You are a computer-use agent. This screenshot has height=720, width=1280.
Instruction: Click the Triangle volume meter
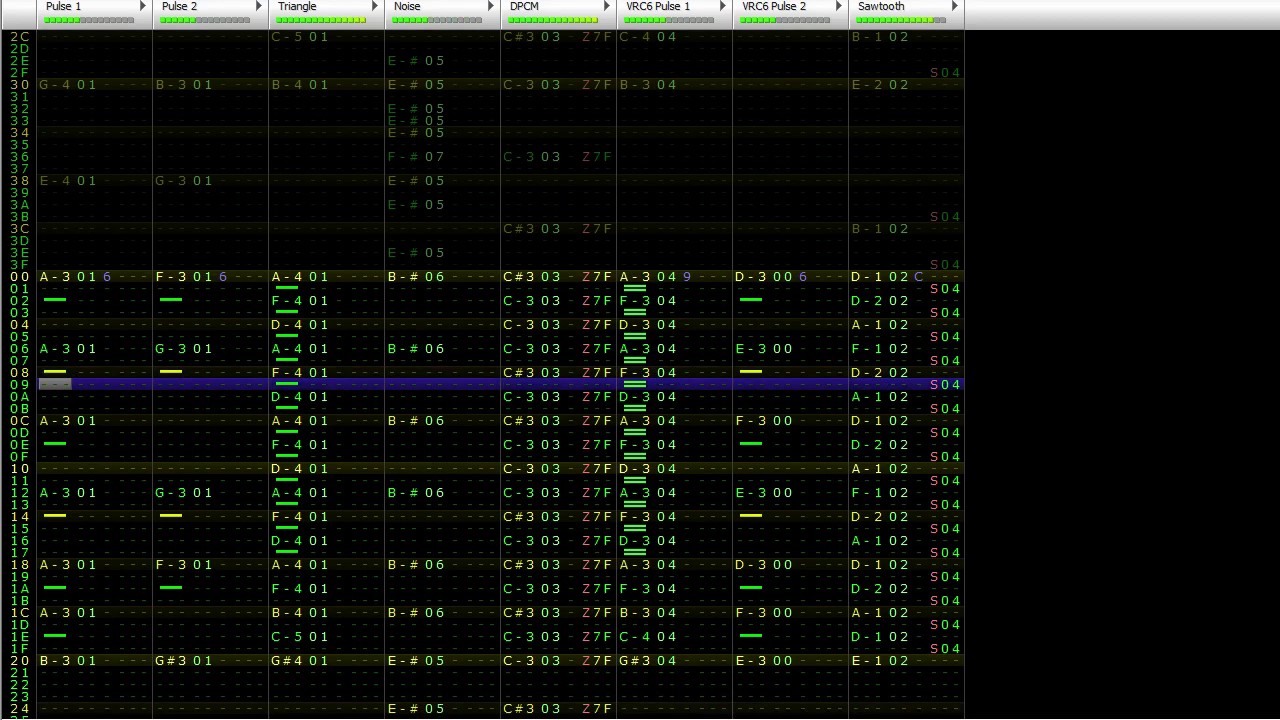point(321,20)
